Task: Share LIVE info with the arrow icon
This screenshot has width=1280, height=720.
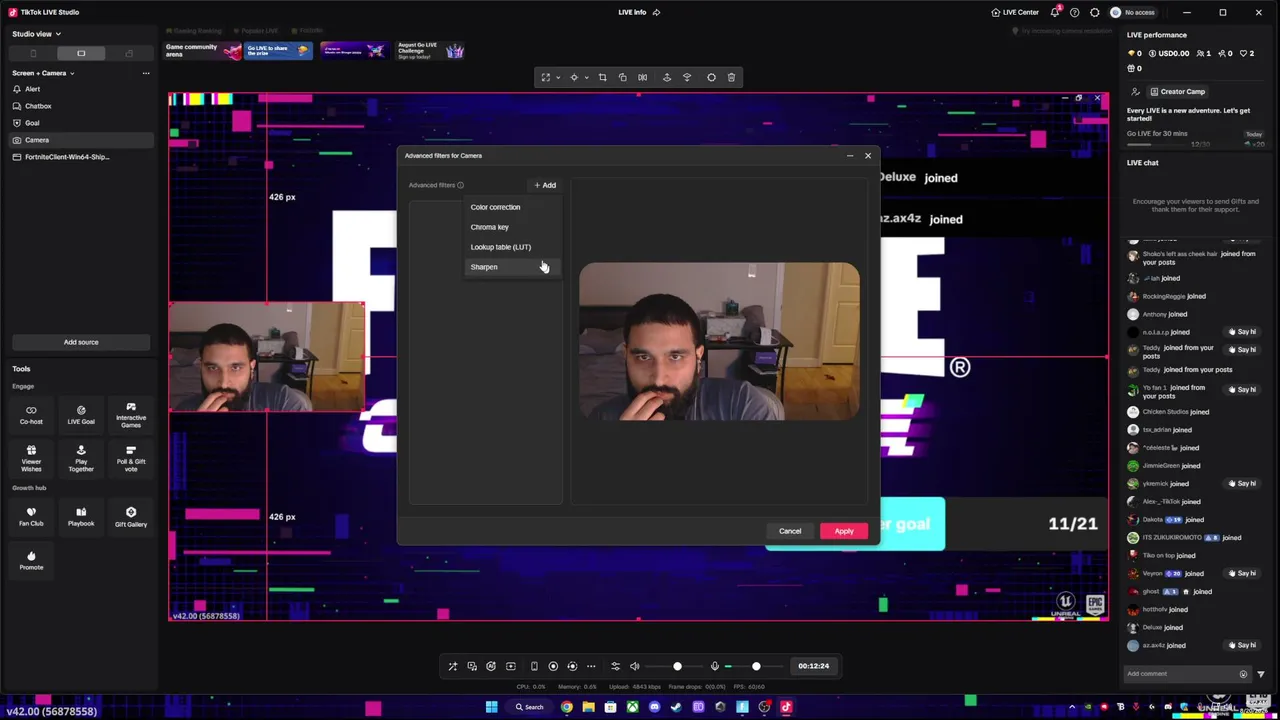Action: tap(656, 12)
